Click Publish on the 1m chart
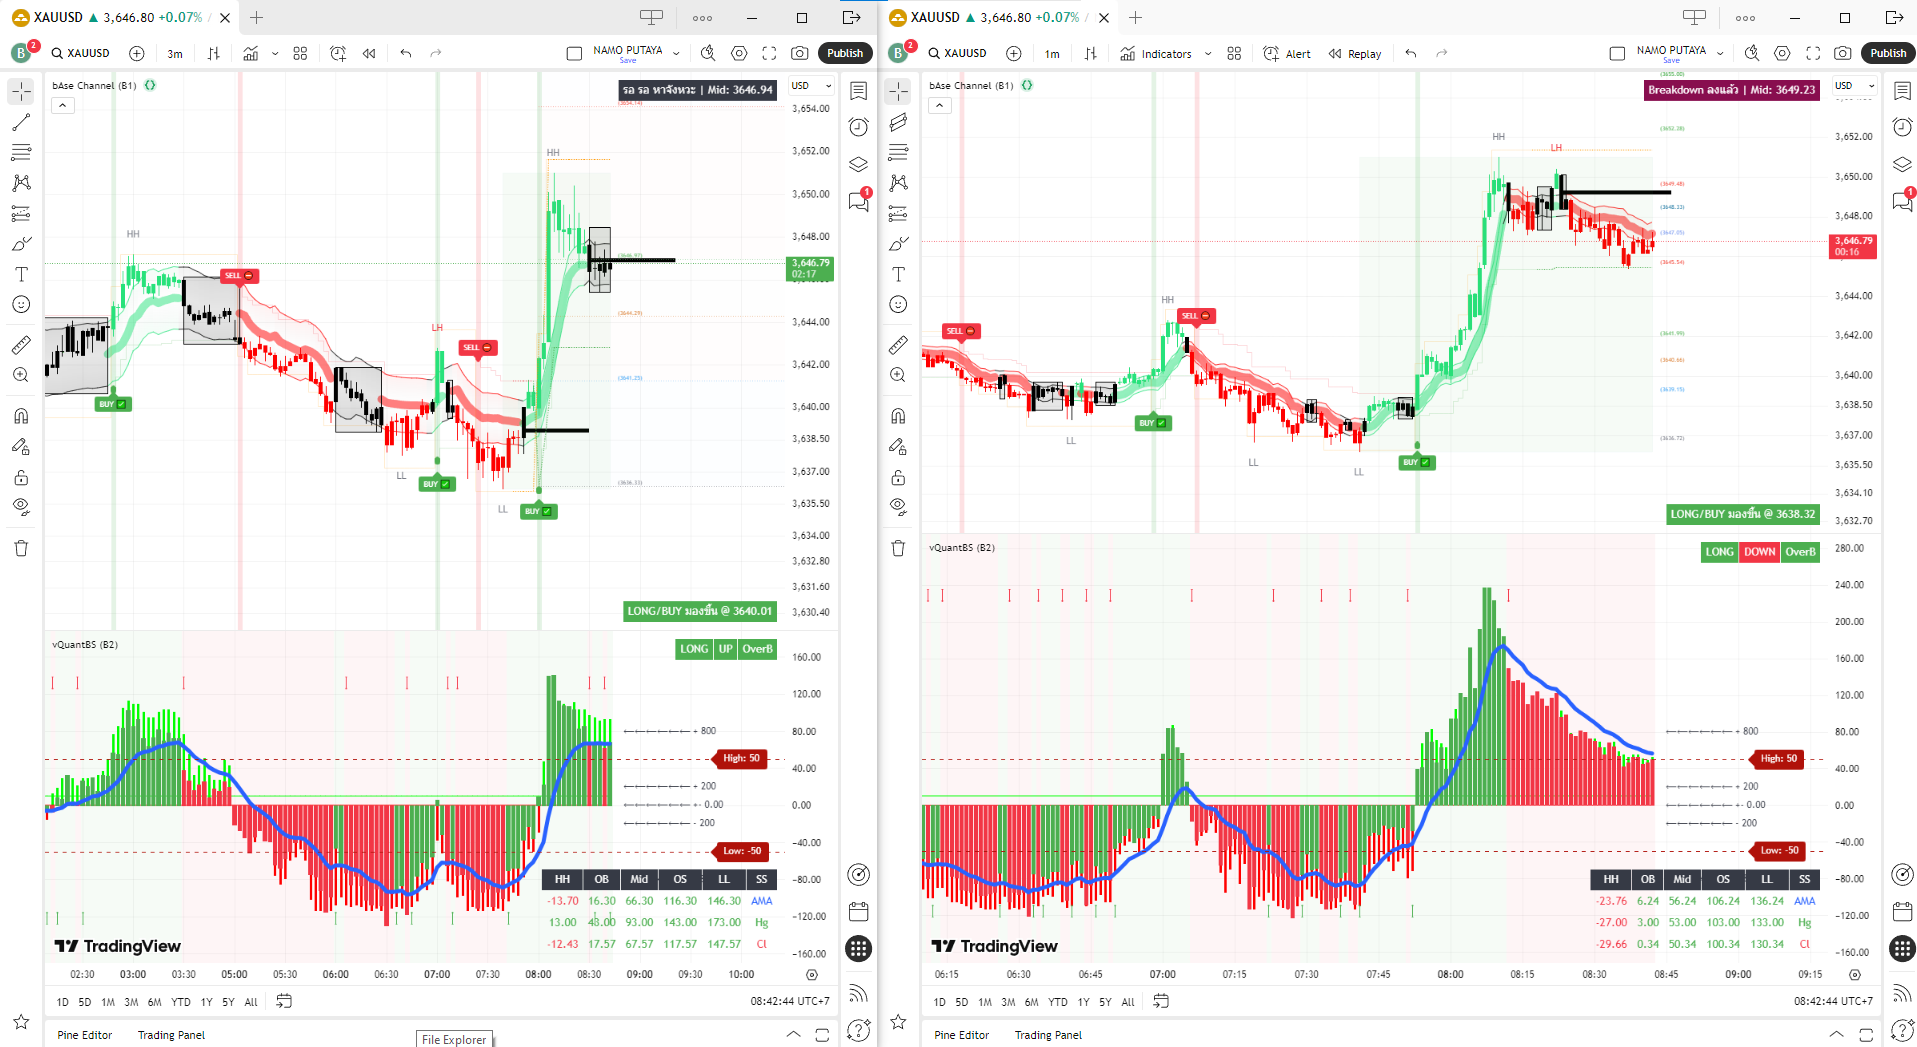 click(x=1887, y=53)
